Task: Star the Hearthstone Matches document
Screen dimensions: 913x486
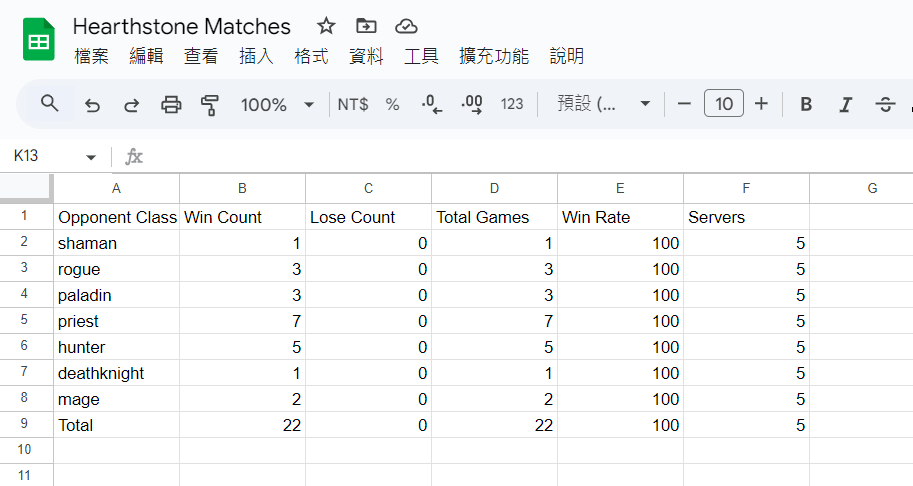Action: (326, 26)
